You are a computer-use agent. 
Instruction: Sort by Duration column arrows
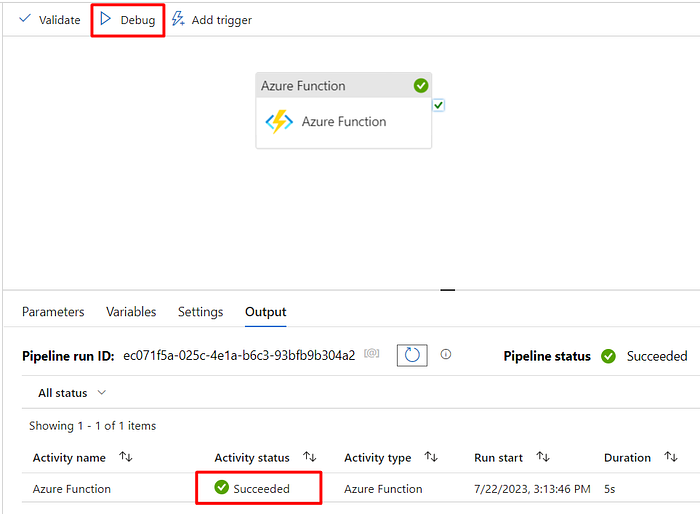pyautogui.click(x=671, y=457)
